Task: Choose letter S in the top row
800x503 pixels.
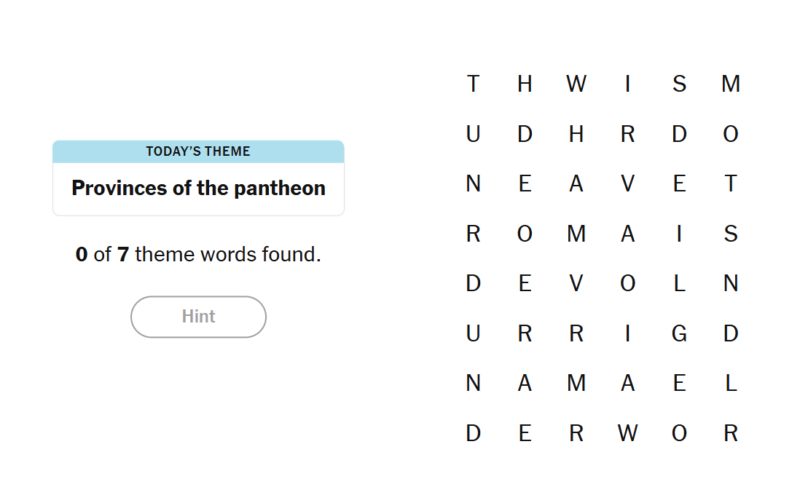Action: point(679,85)
